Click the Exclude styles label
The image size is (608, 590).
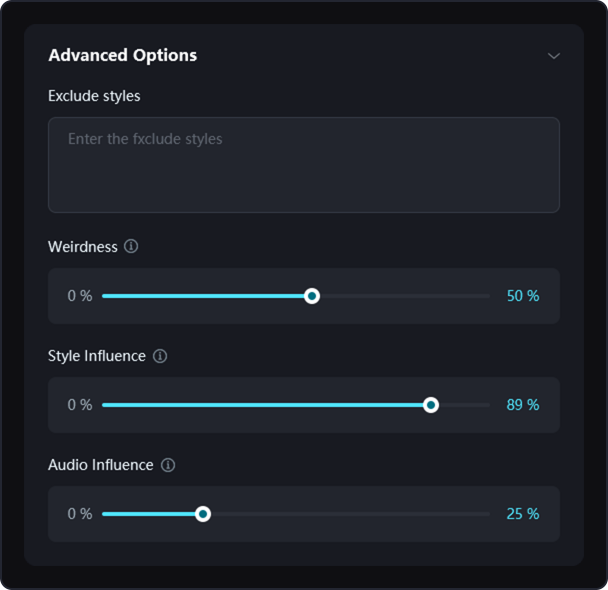94,96
